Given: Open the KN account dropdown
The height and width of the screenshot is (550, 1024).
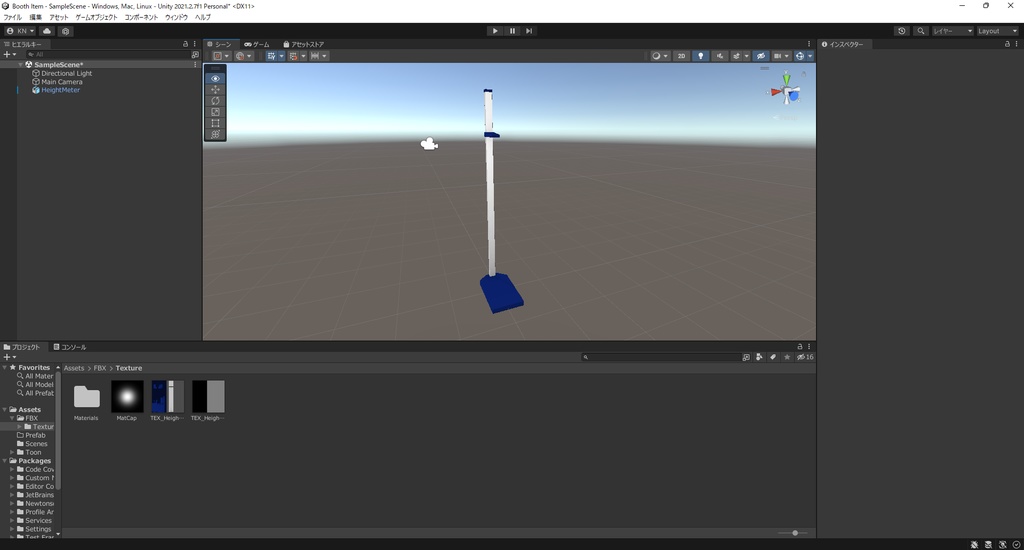Looking at the screenshot, I should point(20,31).
